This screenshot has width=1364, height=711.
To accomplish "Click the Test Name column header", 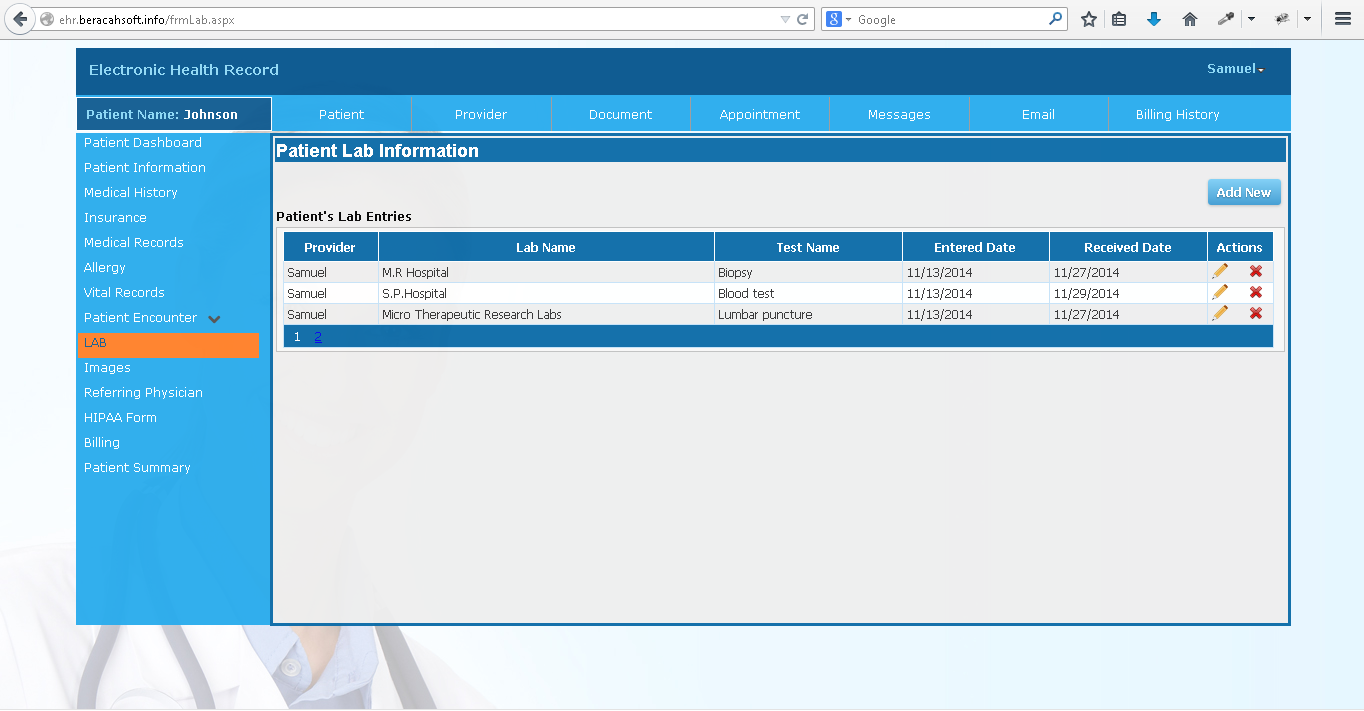I will 808,247.
